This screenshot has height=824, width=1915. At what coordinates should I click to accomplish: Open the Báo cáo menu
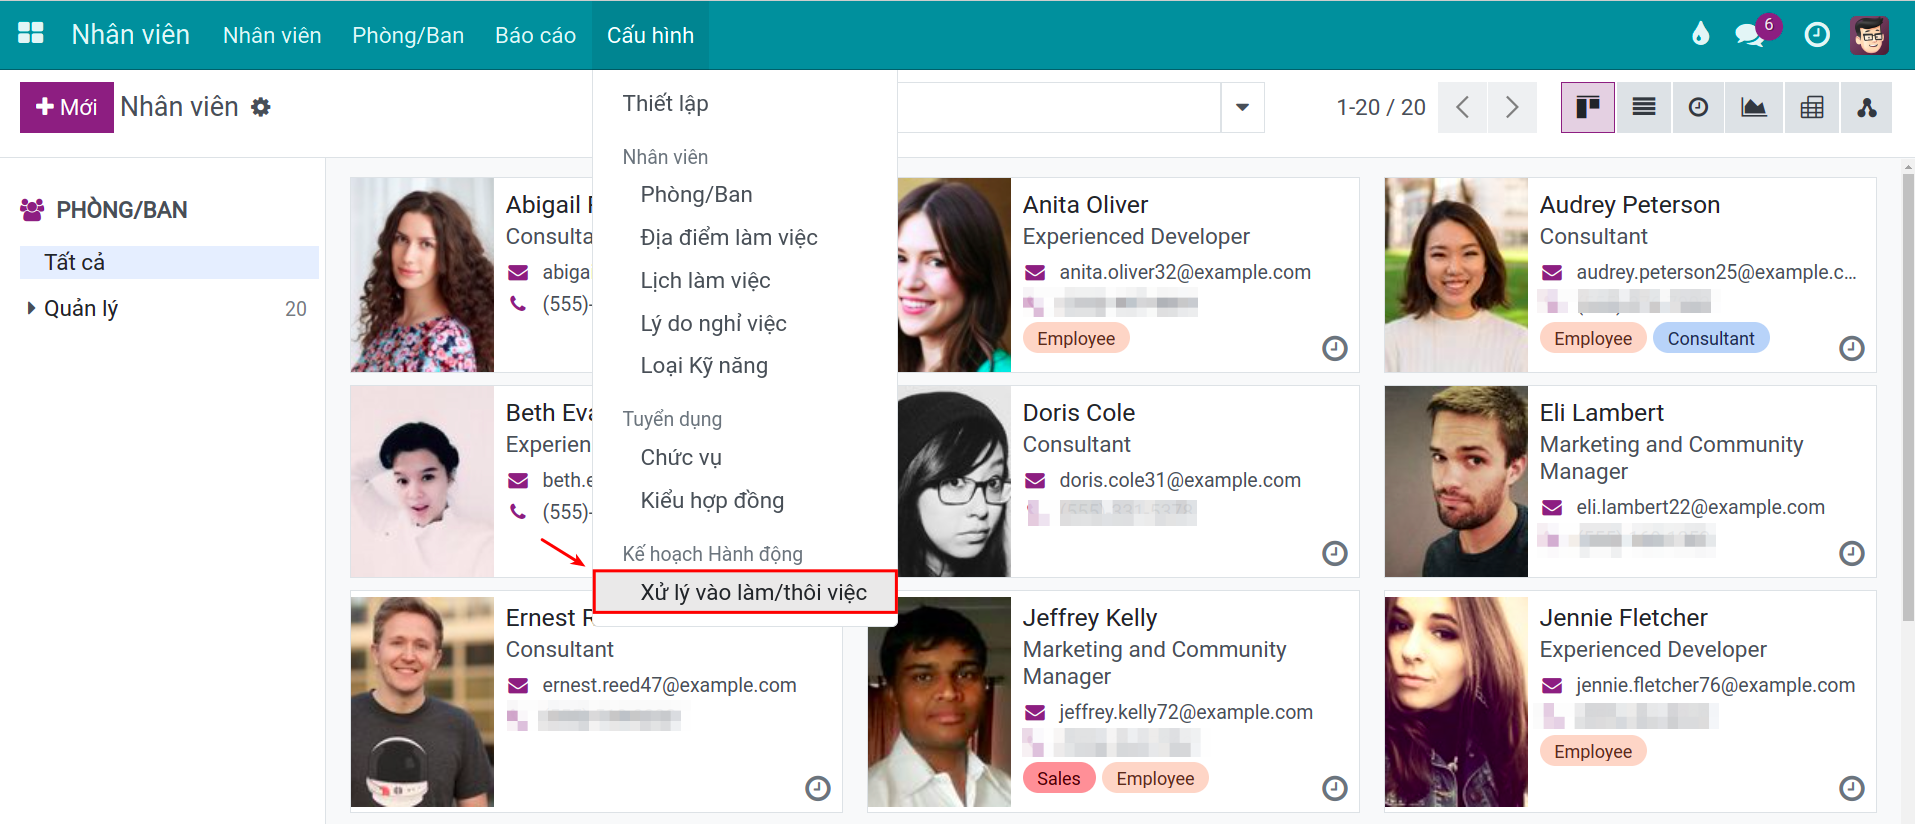535,35
